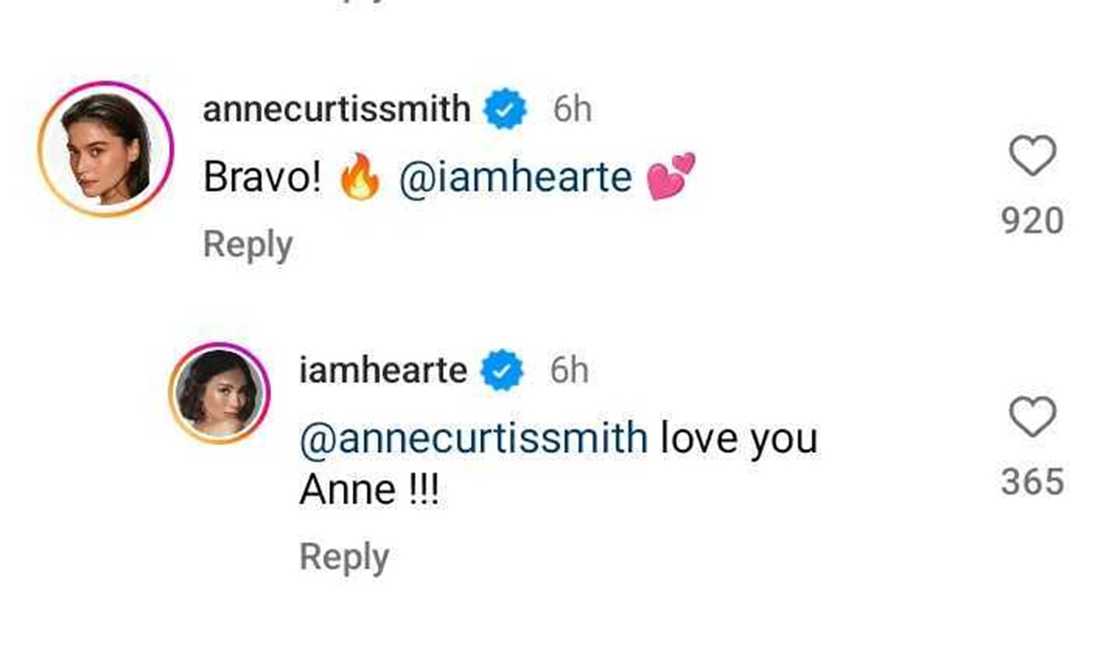Follow the @iamhearte mention in Bravo comment

pos(515,178)
